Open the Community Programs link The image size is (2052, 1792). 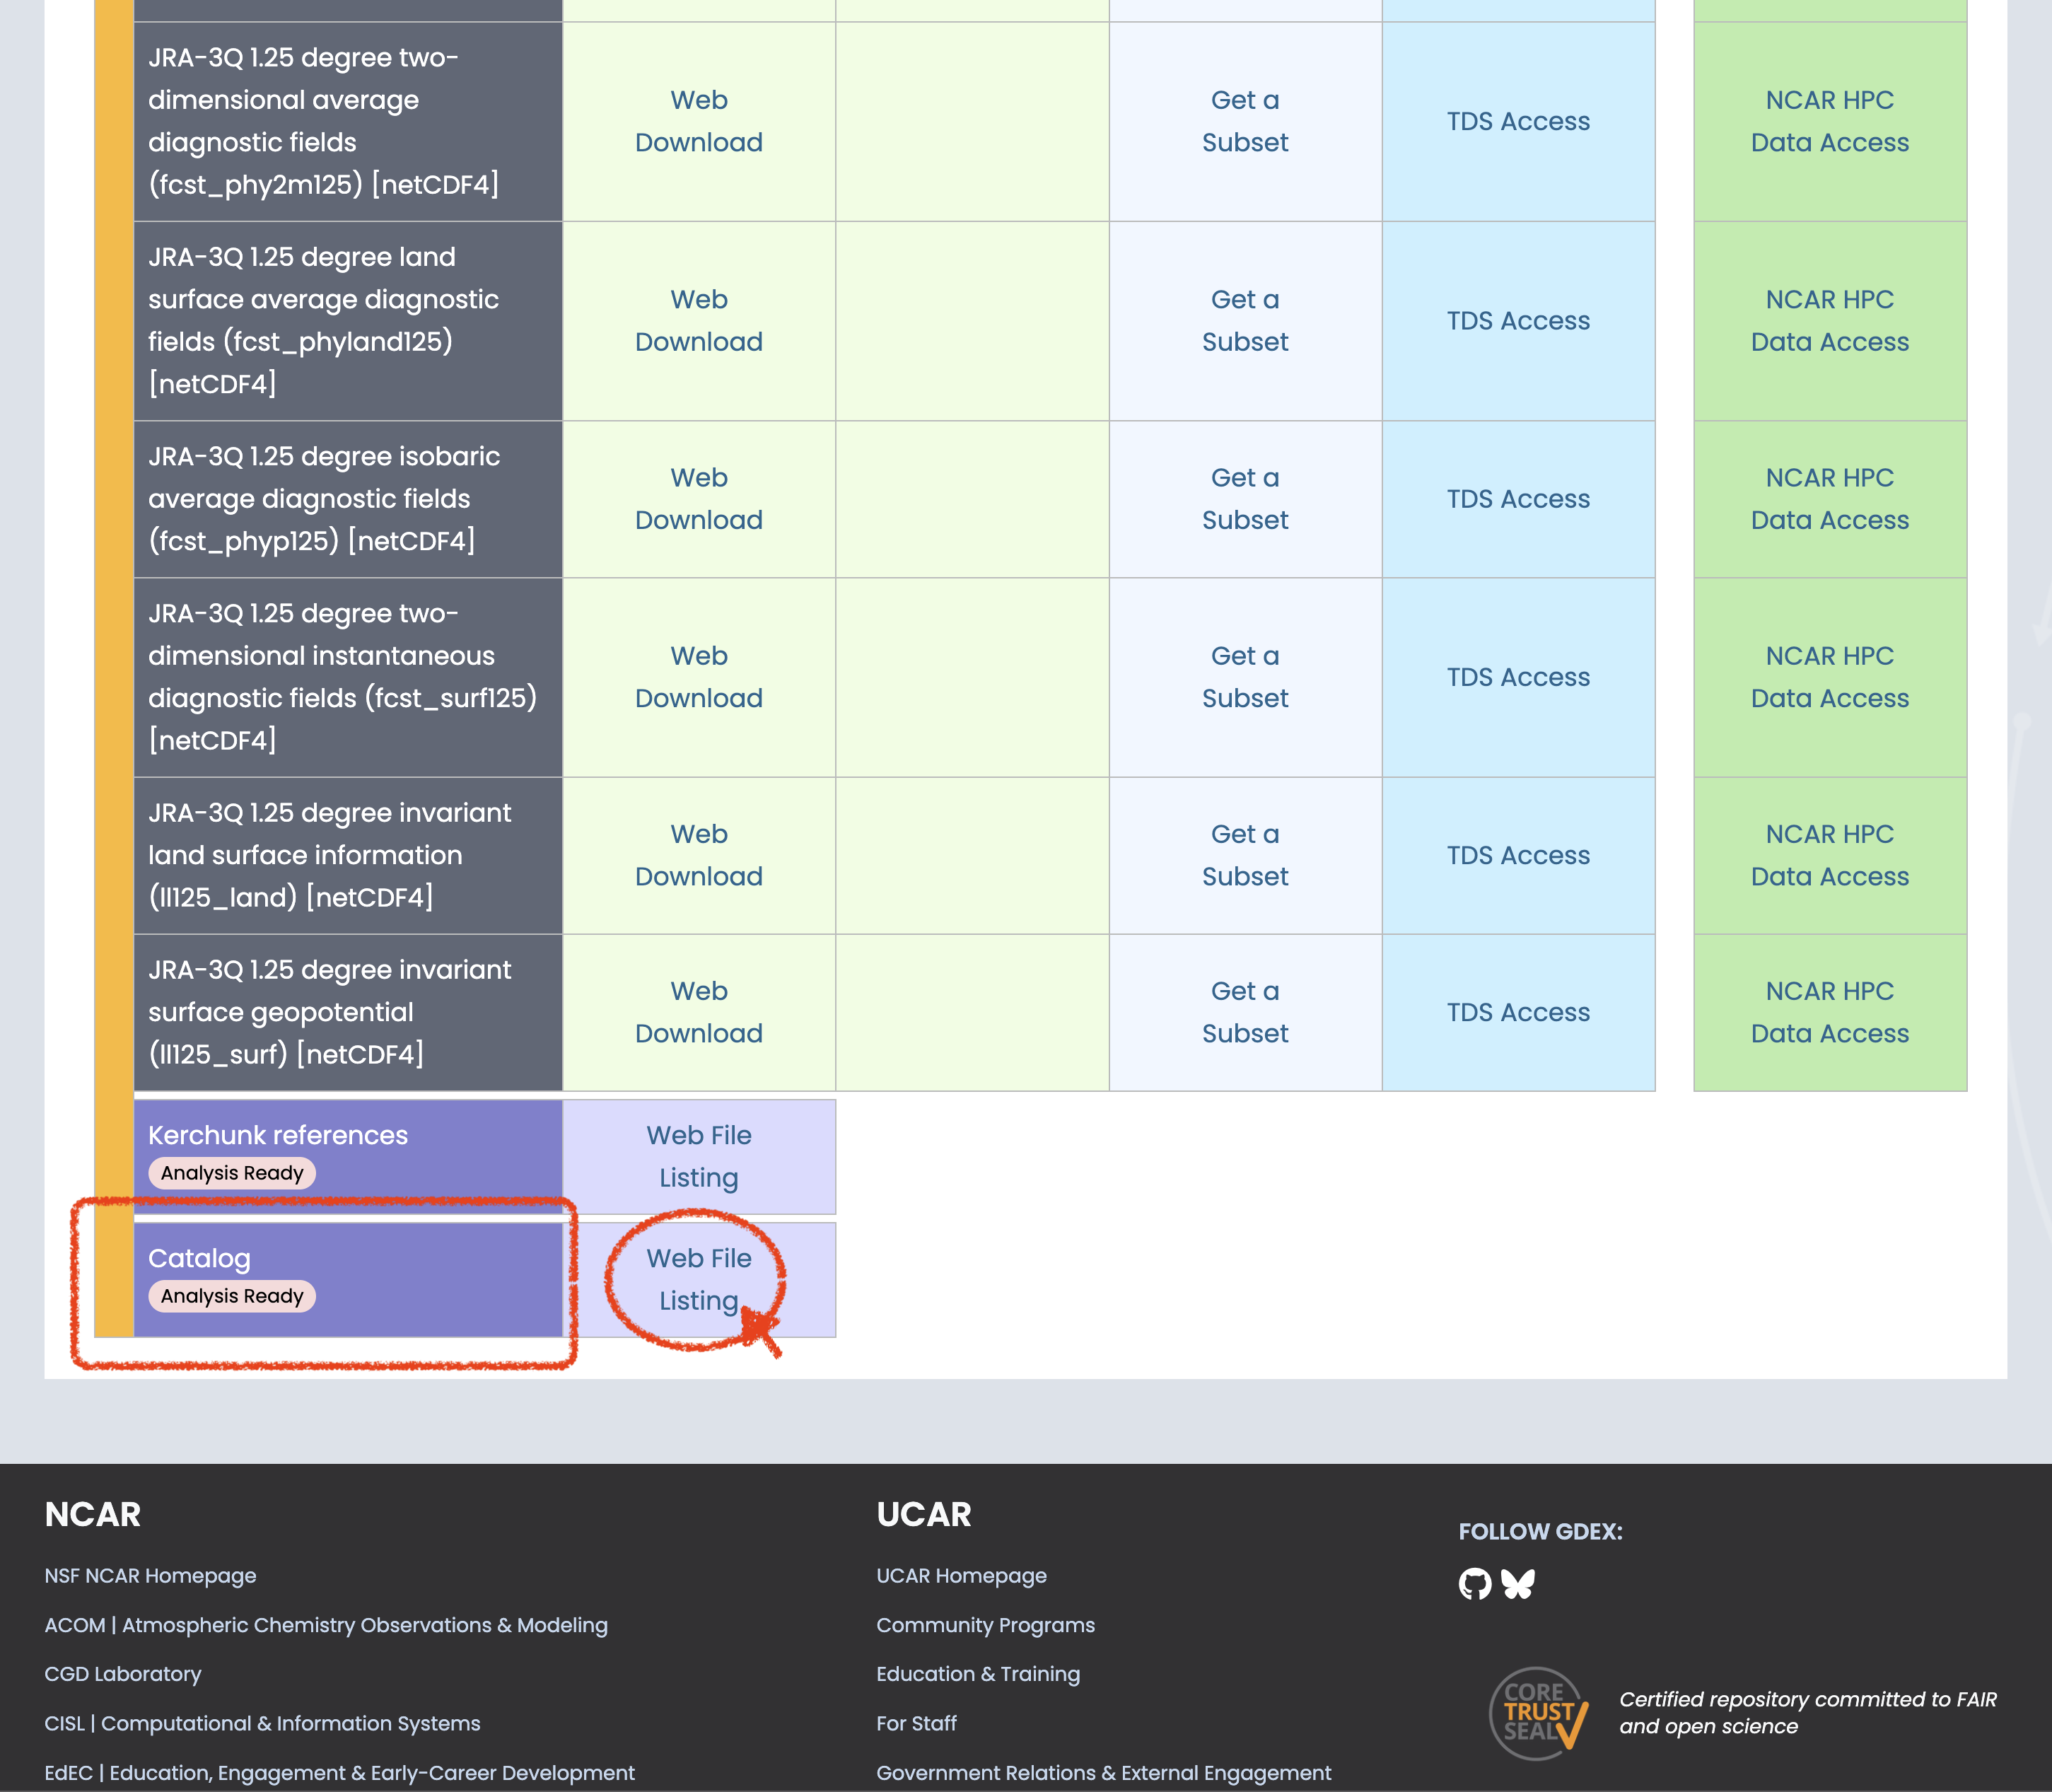(x=985, y=1625)
